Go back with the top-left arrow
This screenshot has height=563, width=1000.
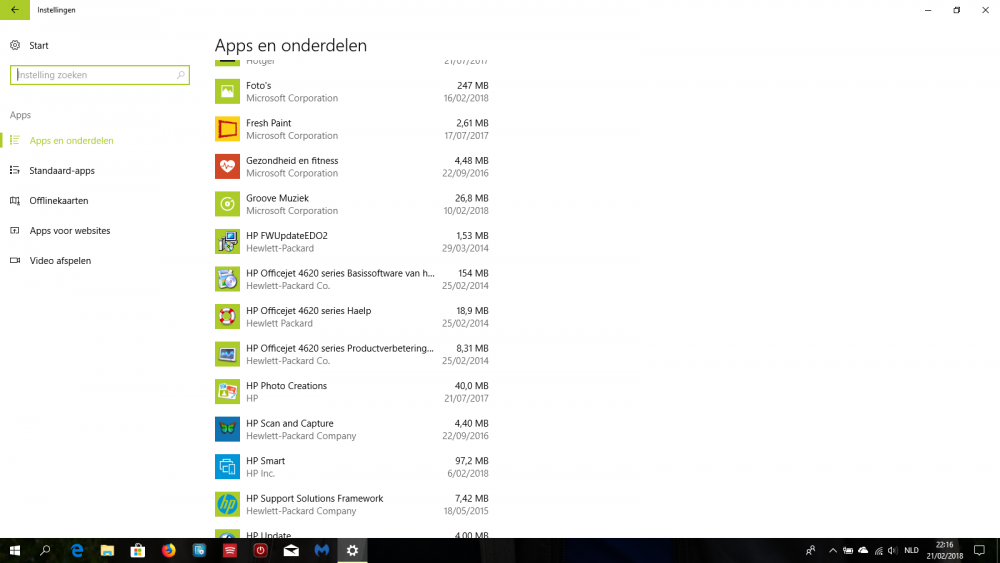click(15, 10)
